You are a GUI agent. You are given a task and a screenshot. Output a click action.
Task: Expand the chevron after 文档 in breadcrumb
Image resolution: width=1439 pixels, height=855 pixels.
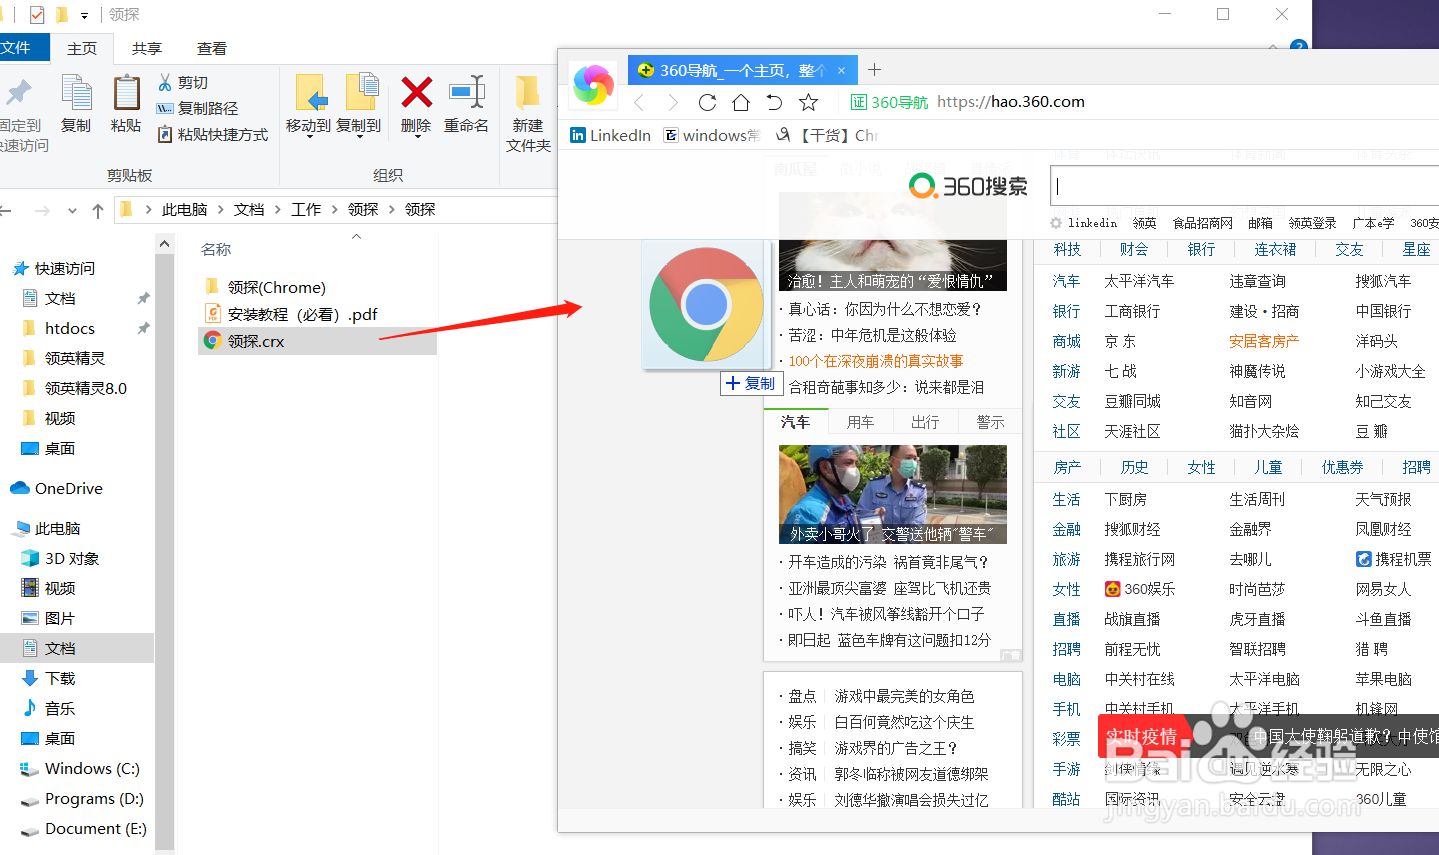[x=277, y=210]
